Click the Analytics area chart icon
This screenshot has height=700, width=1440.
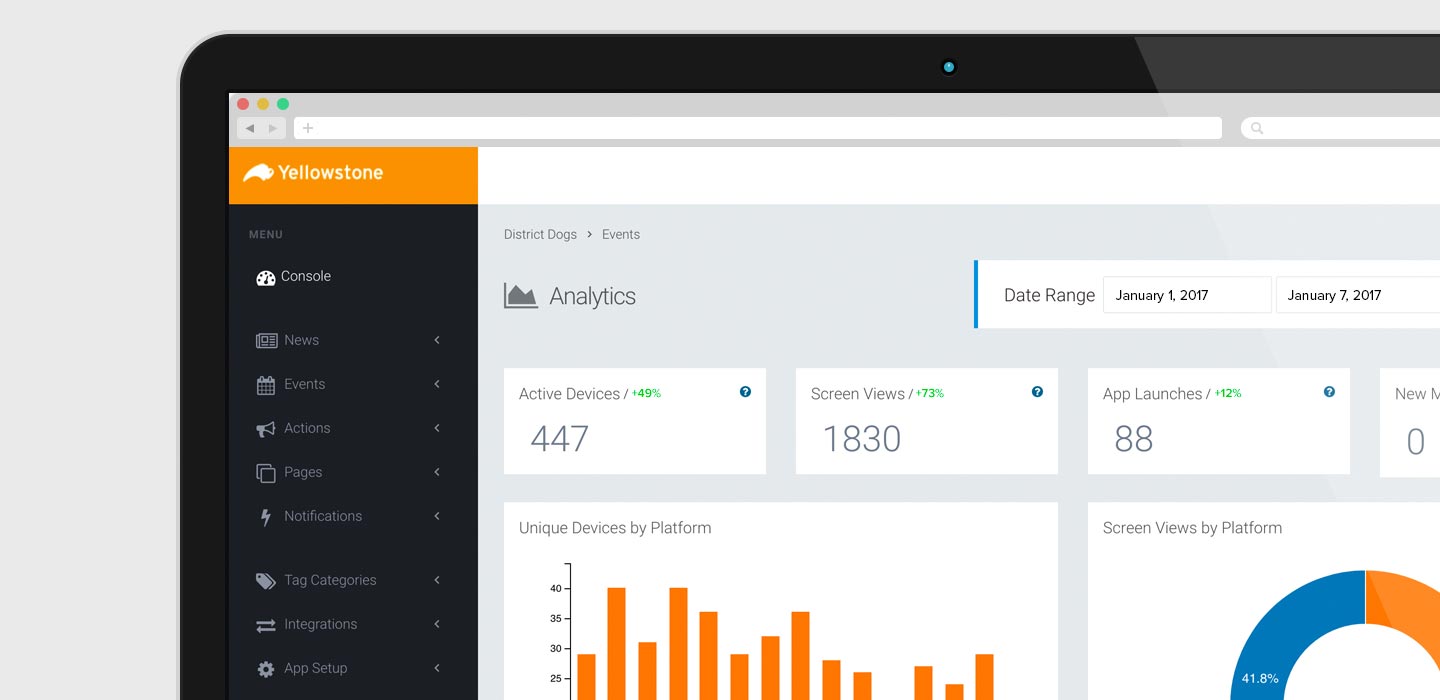click(x=521, y=296)
